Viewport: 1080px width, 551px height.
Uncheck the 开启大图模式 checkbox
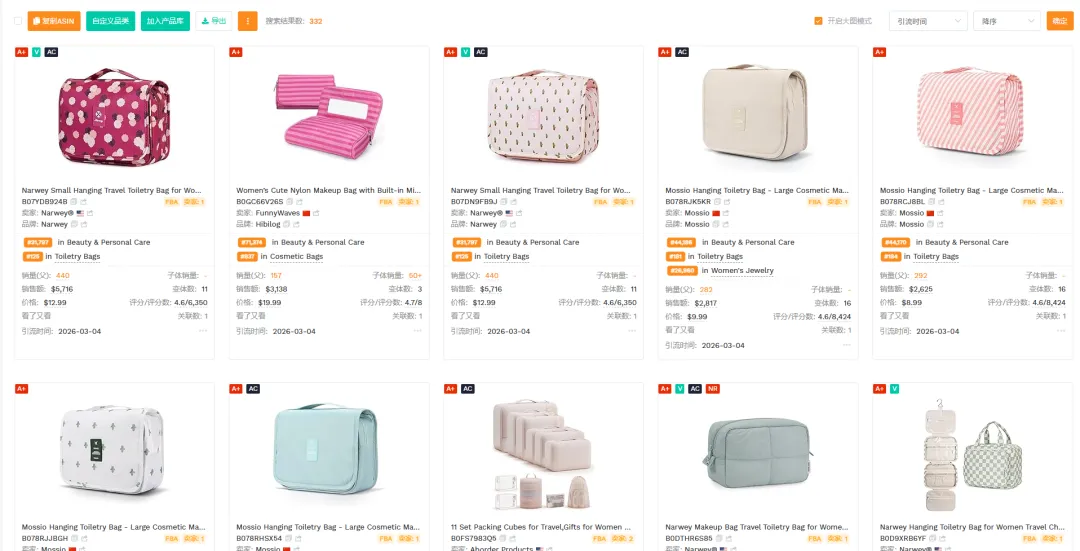click(818, 21)
